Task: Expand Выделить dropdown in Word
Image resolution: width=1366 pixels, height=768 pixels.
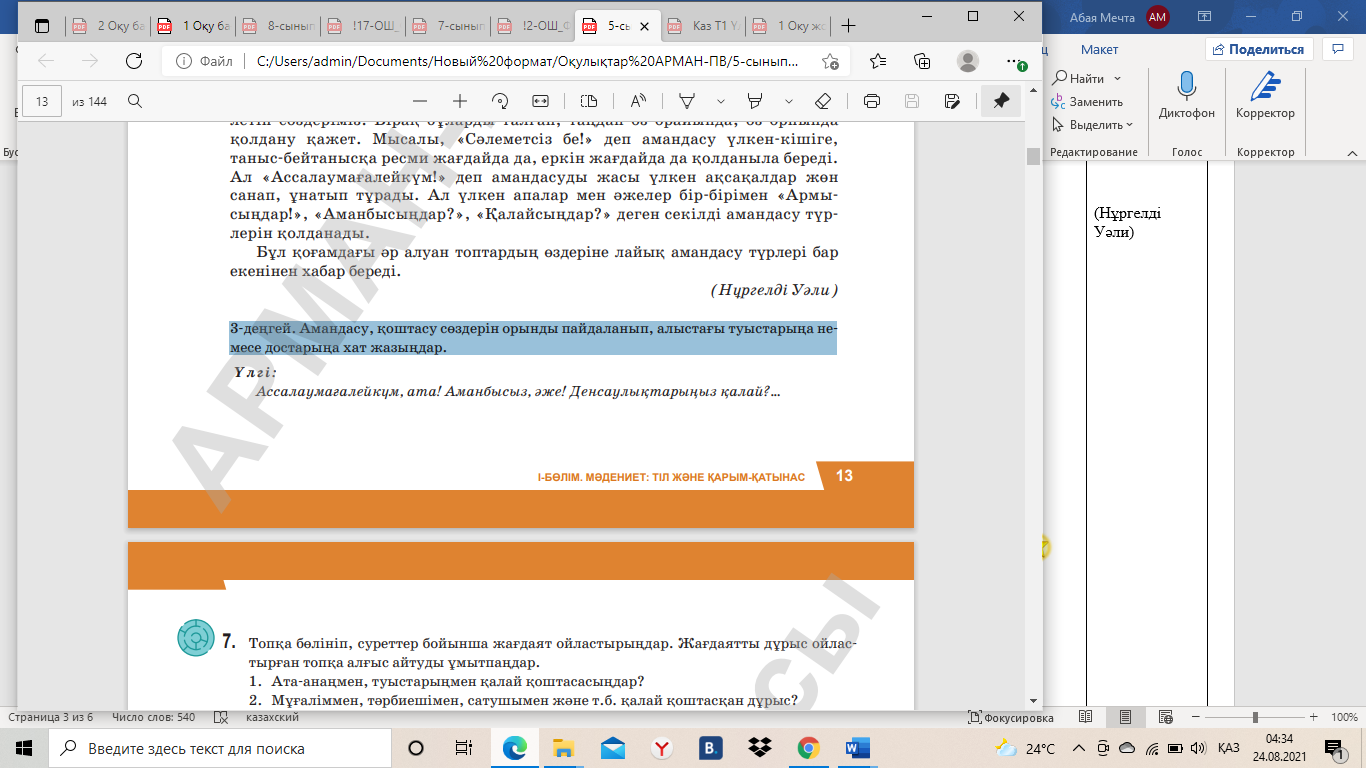Action: 1130,125
